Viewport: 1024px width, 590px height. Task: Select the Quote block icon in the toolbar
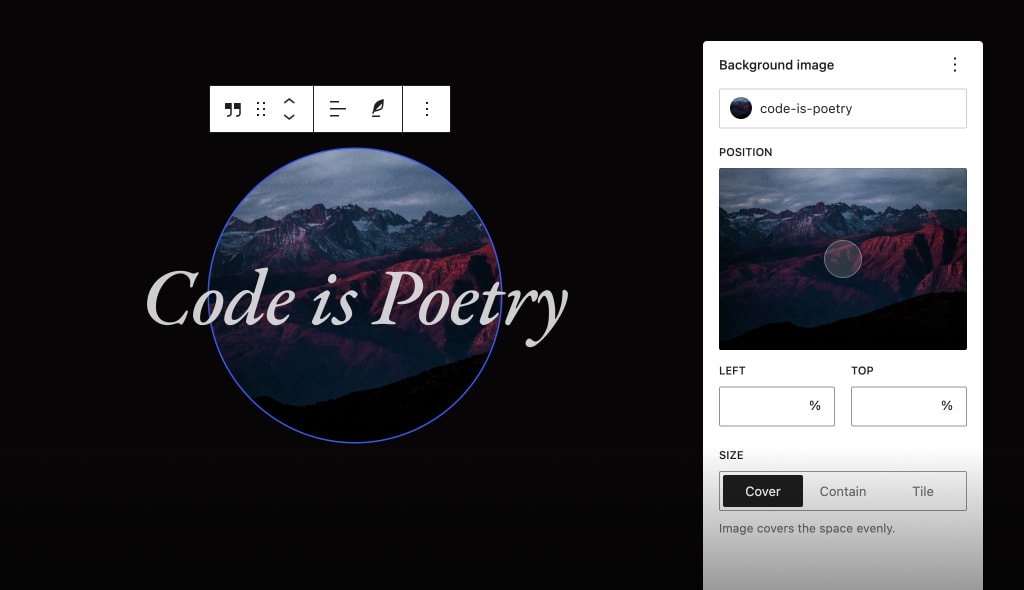point(233,108)
